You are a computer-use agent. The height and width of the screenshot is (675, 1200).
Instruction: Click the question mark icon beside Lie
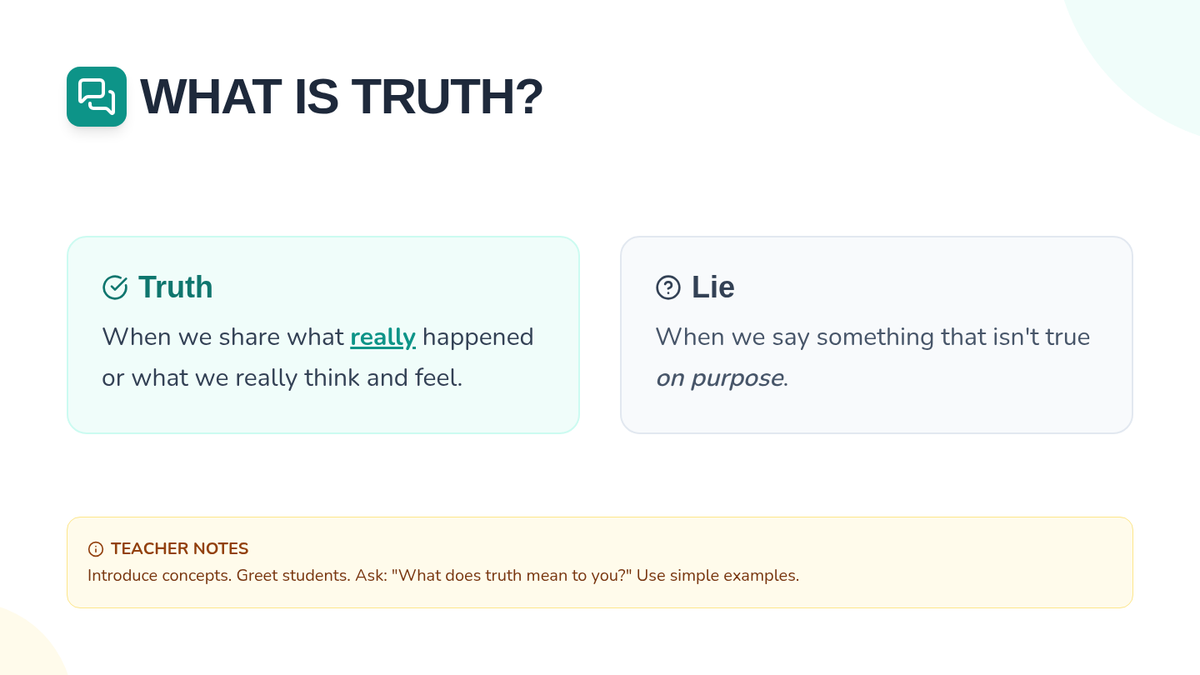tap(667, 288)
